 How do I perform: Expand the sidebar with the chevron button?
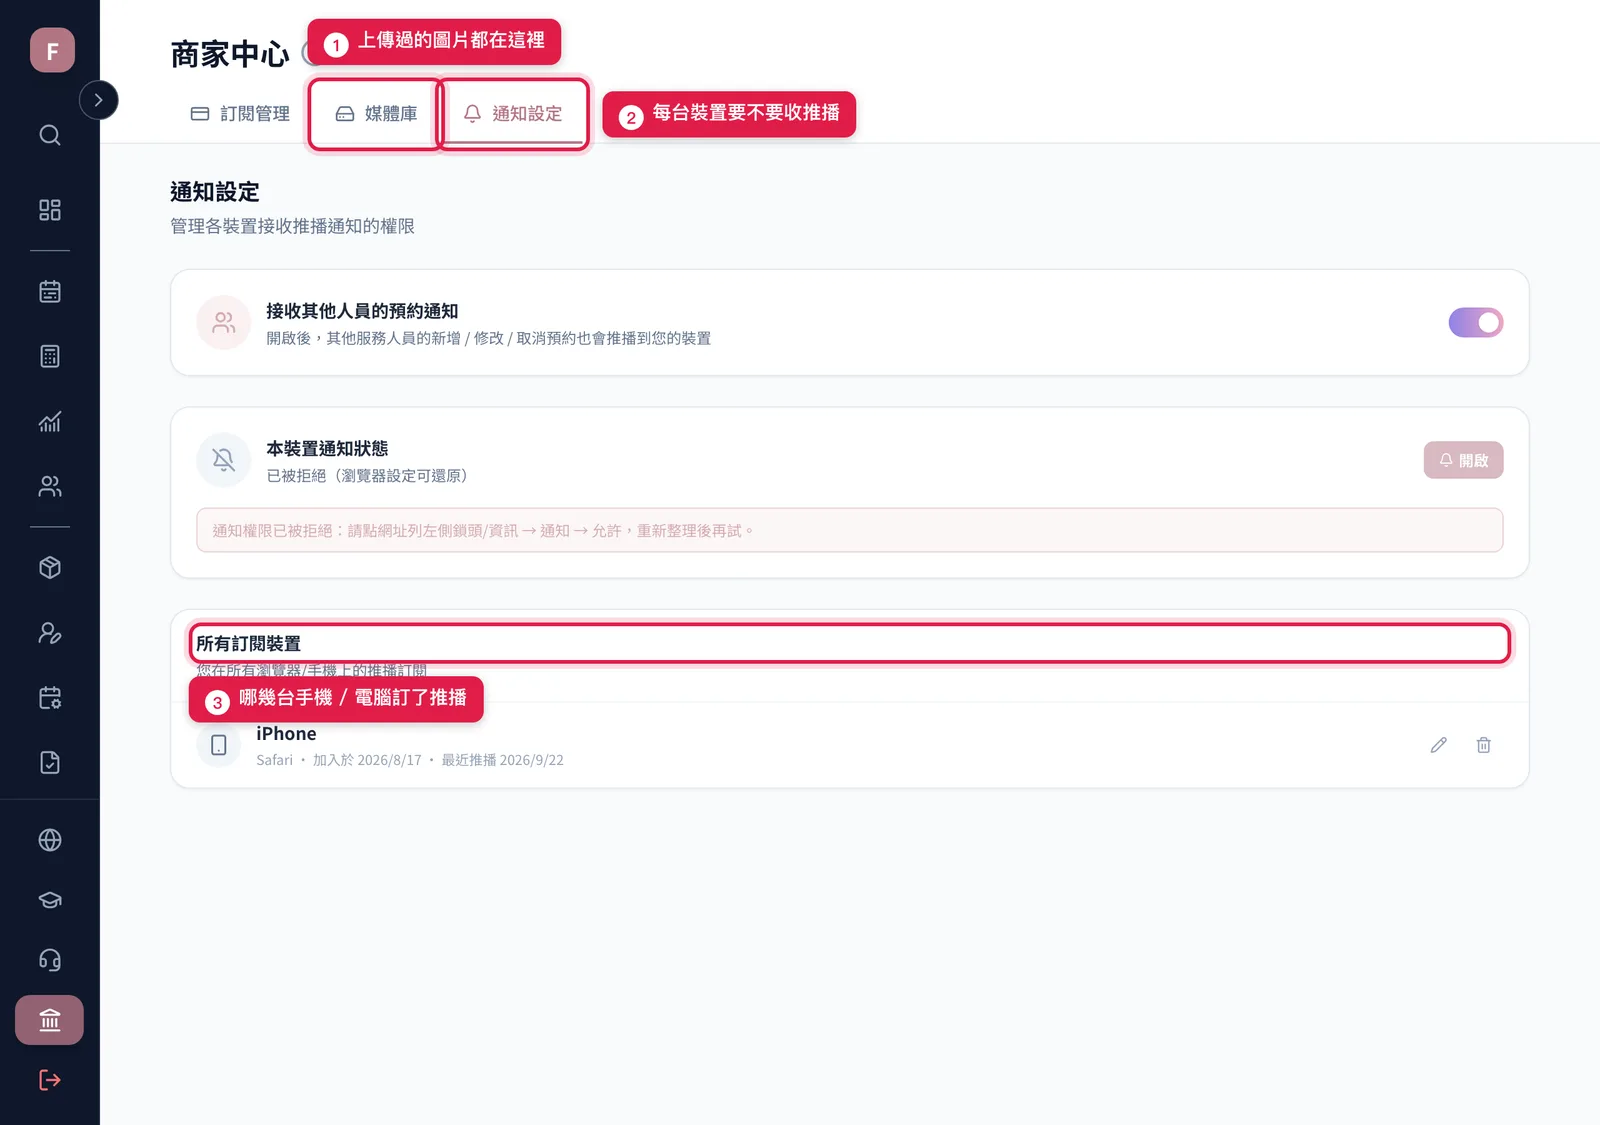[98, 100]
